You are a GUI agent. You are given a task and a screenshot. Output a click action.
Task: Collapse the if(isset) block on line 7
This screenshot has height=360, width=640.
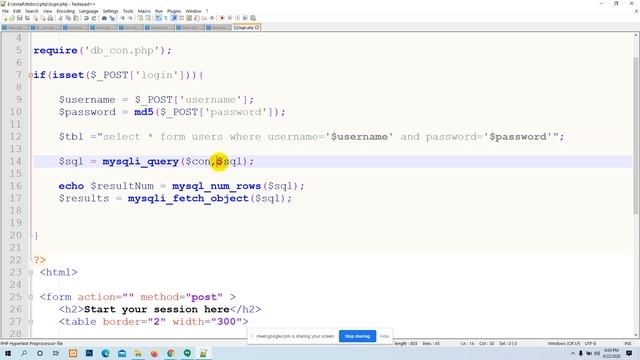coord(31,75)
